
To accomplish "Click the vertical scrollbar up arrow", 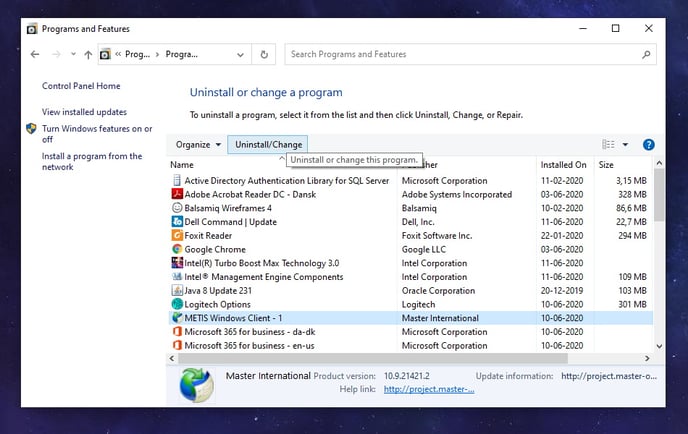I will point(659,163).
